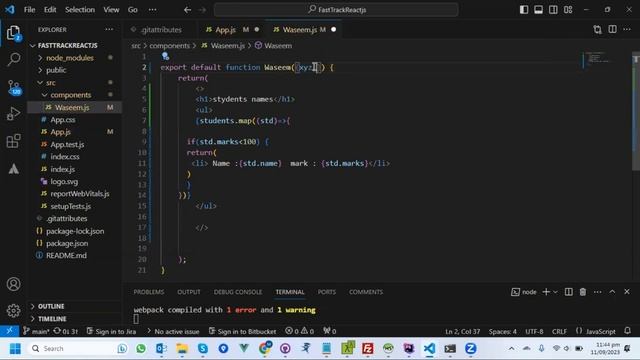Switch to the Debug Console tab
This screenshot has height=360, width=640.
coord(238,292)
